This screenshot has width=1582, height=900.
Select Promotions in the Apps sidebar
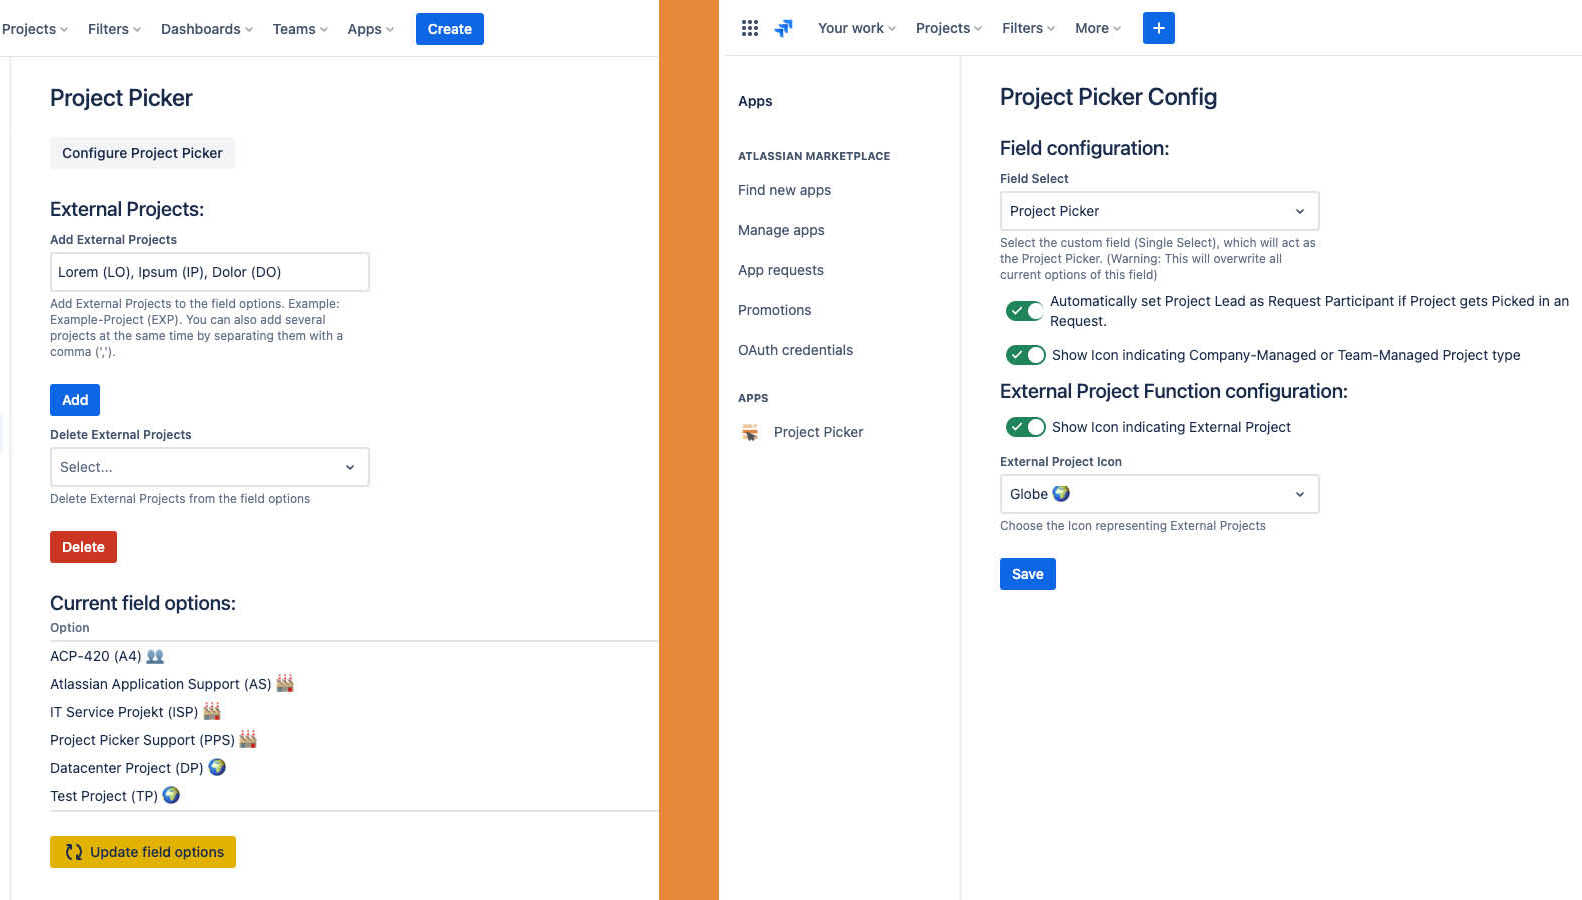point(775,310)
